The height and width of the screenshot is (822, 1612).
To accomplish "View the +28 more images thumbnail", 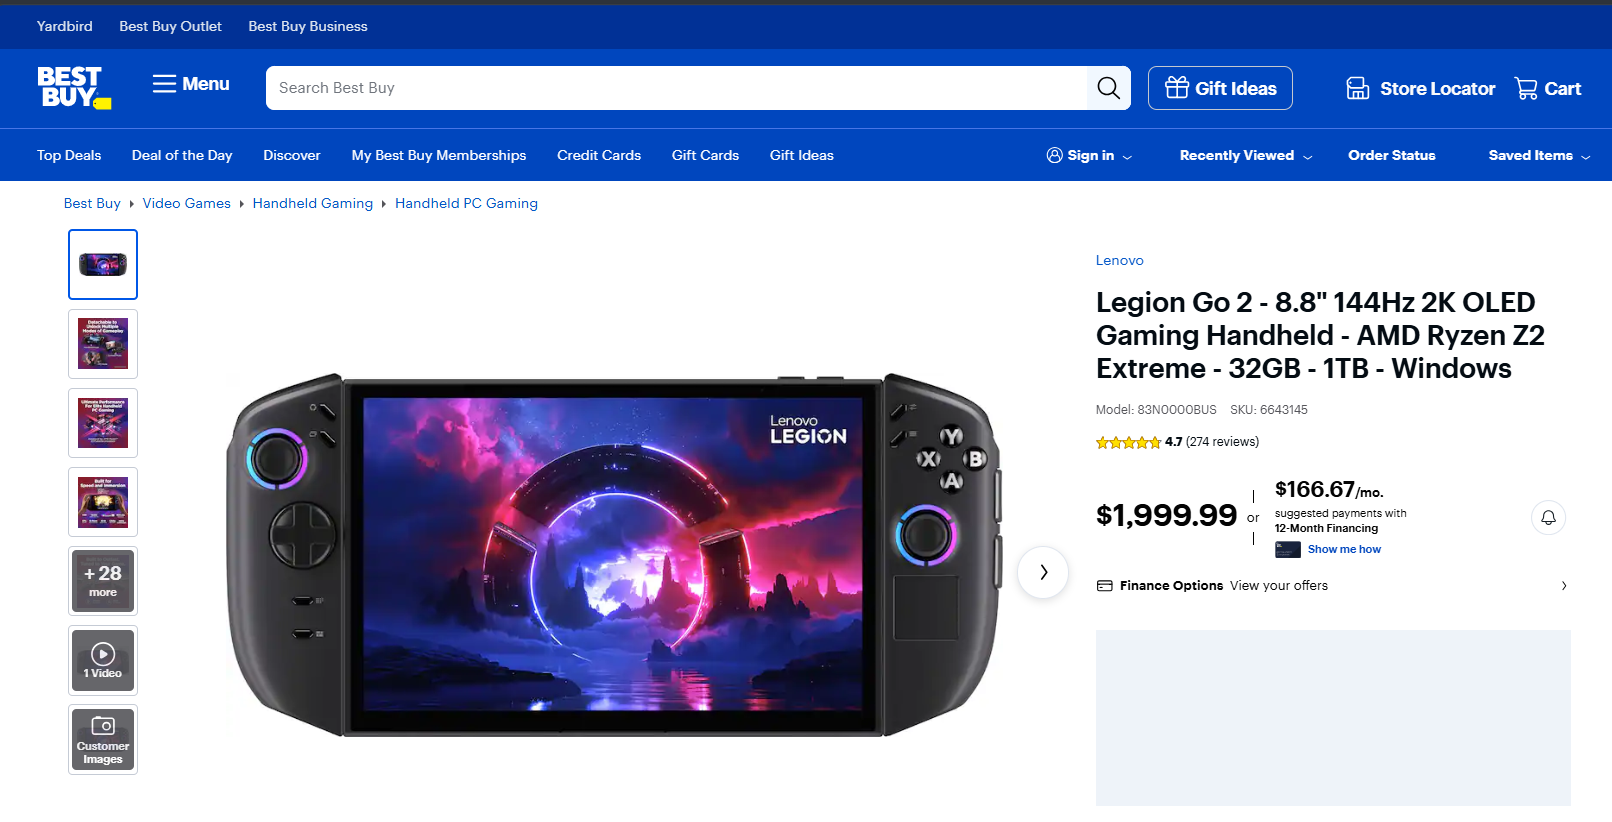I will (103, 580).
